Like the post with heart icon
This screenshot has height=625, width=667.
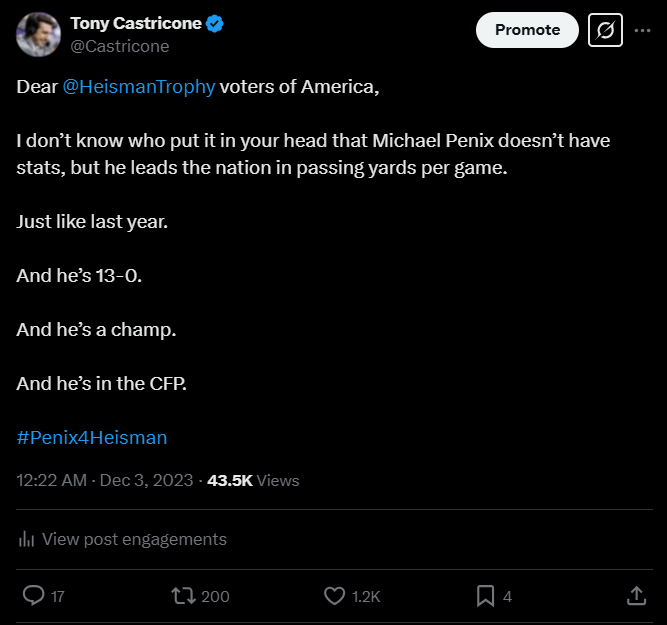(x=335, y=596)
